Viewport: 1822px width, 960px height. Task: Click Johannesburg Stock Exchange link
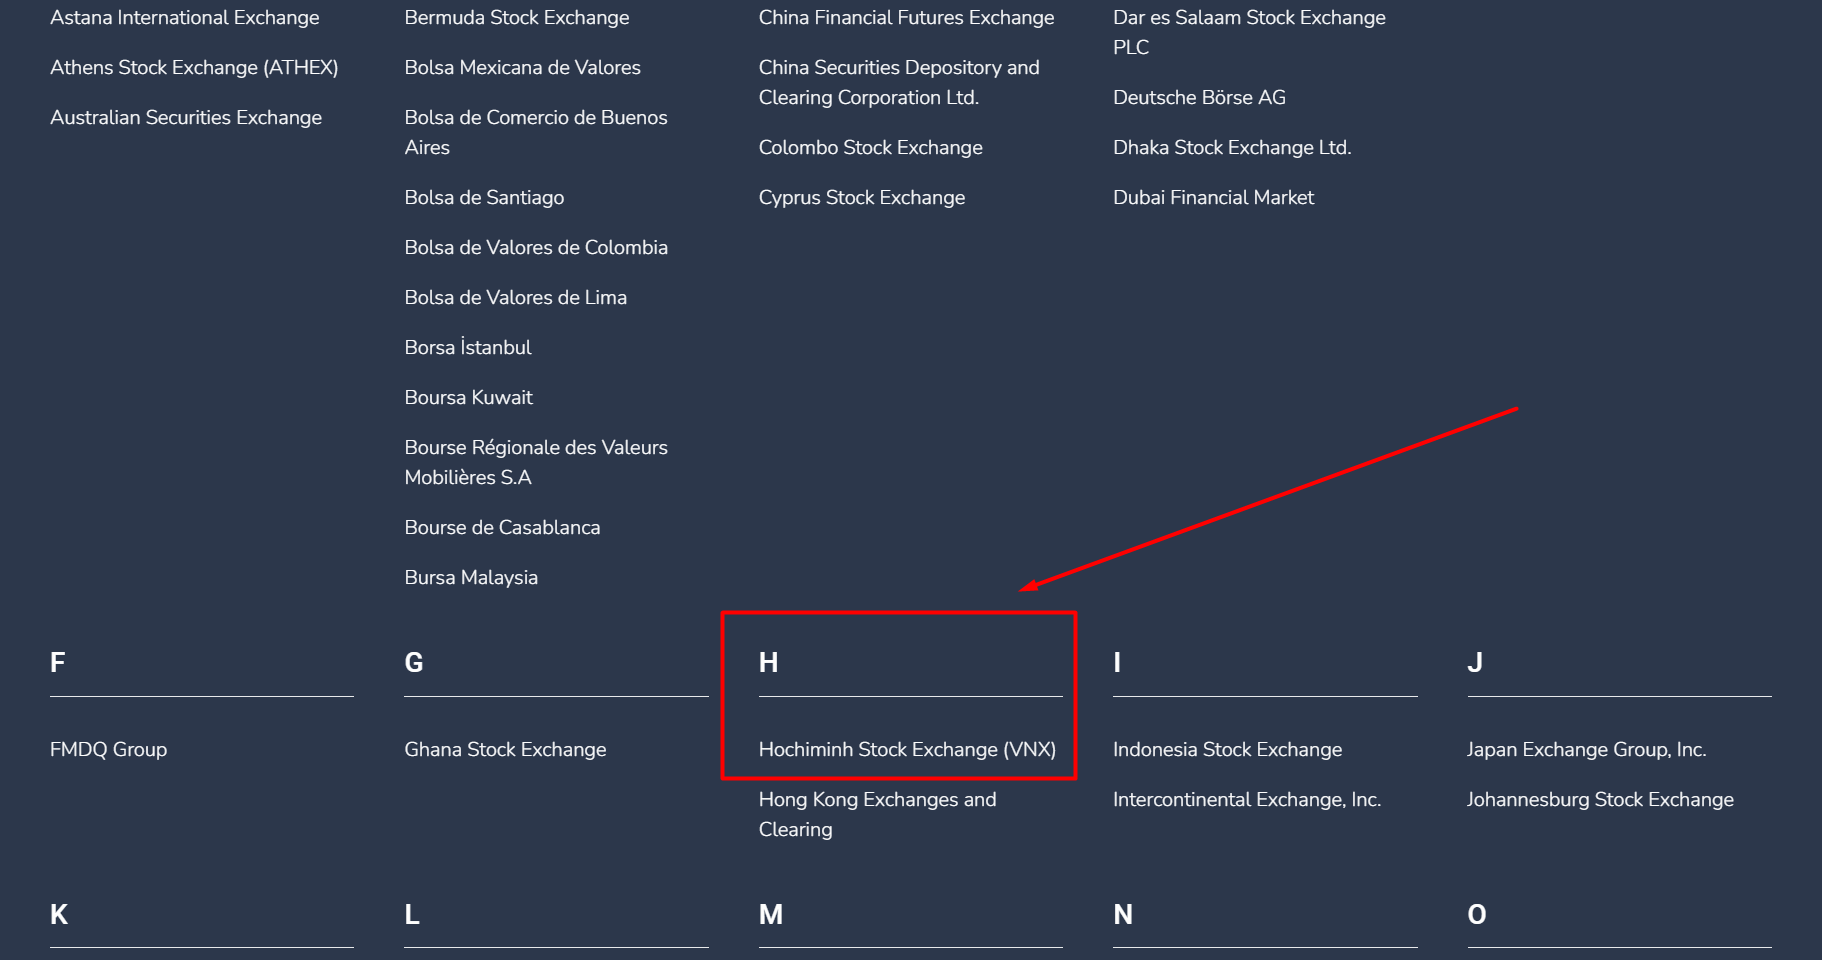coord(1600,799)
